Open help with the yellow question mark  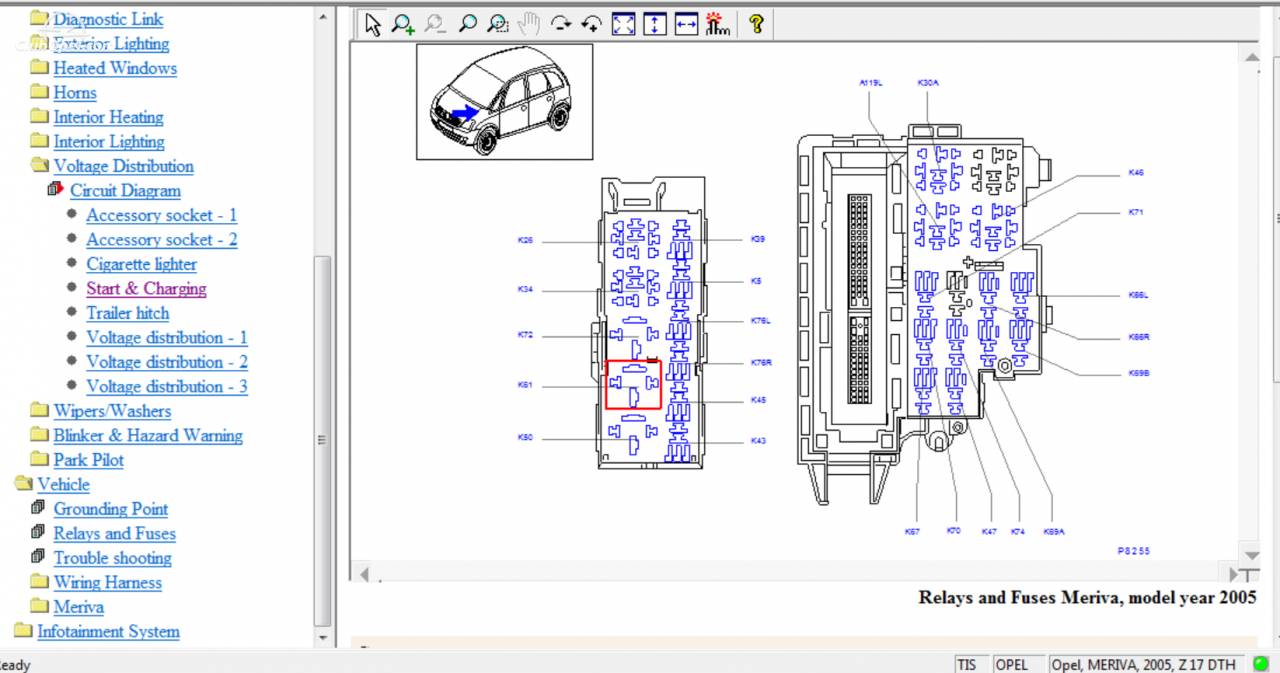756,25
